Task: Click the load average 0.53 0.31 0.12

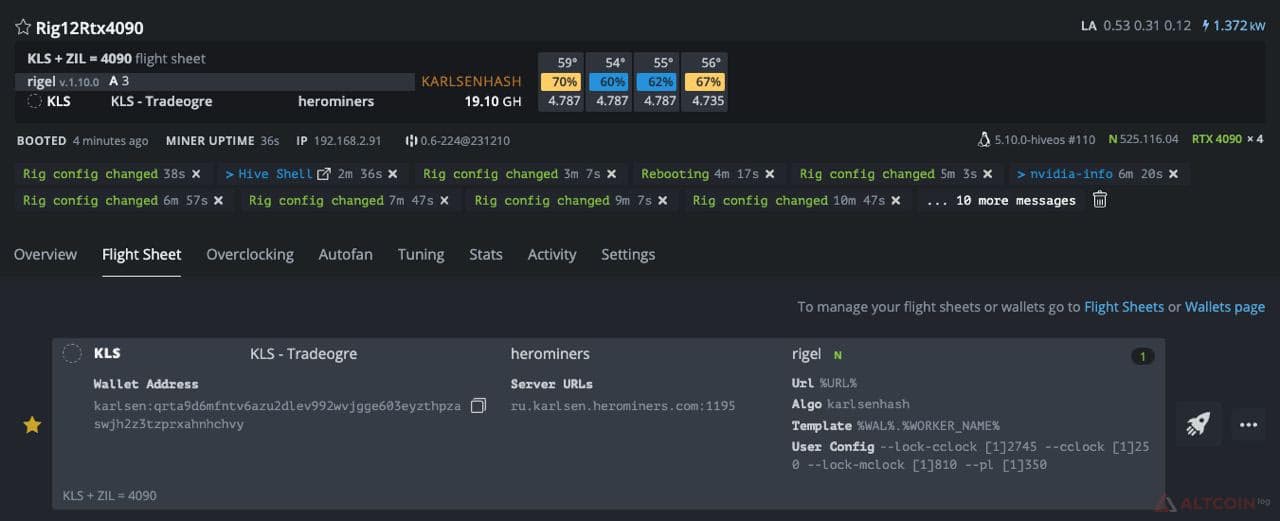Action: click(1147, 25)
